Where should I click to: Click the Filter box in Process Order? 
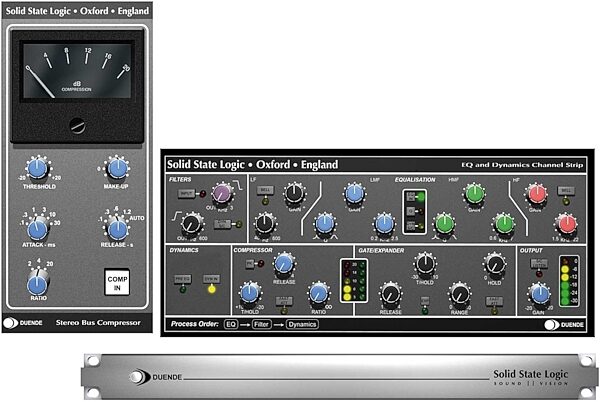[x=261, y=324]
